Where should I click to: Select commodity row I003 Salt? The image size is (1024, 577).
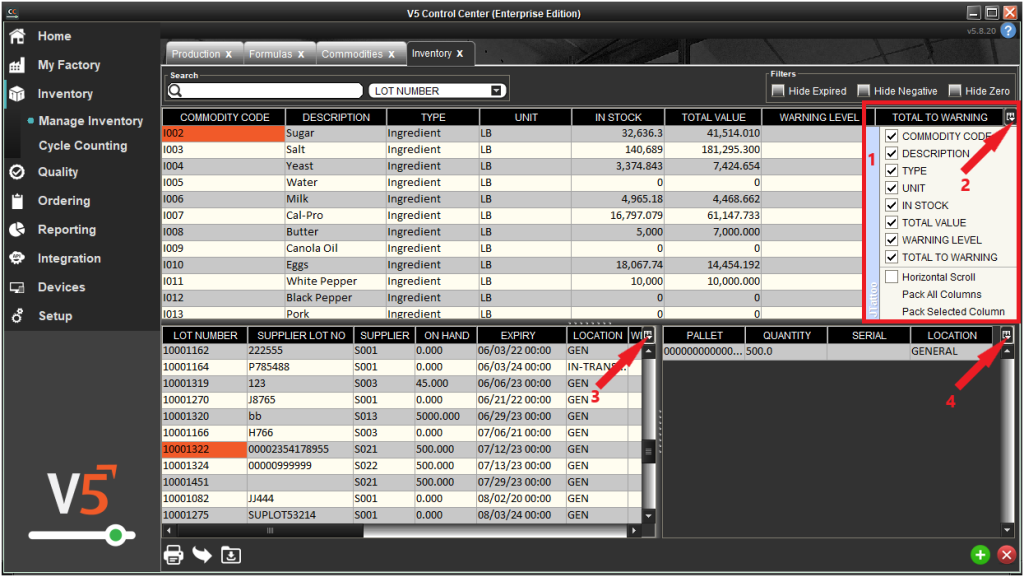[x=512, y=149]
